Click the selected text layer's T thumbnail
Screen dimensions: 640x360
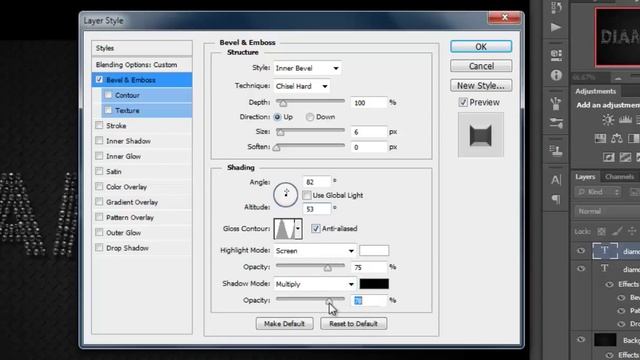(605, 251)
